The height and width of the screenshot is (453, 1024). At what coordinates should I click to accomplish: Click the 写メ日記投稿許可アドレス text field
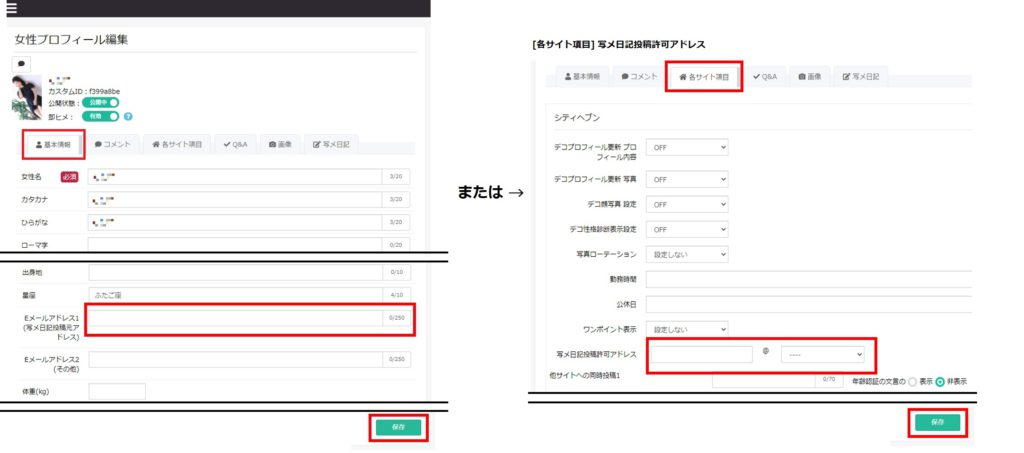(x=702, y=354)
